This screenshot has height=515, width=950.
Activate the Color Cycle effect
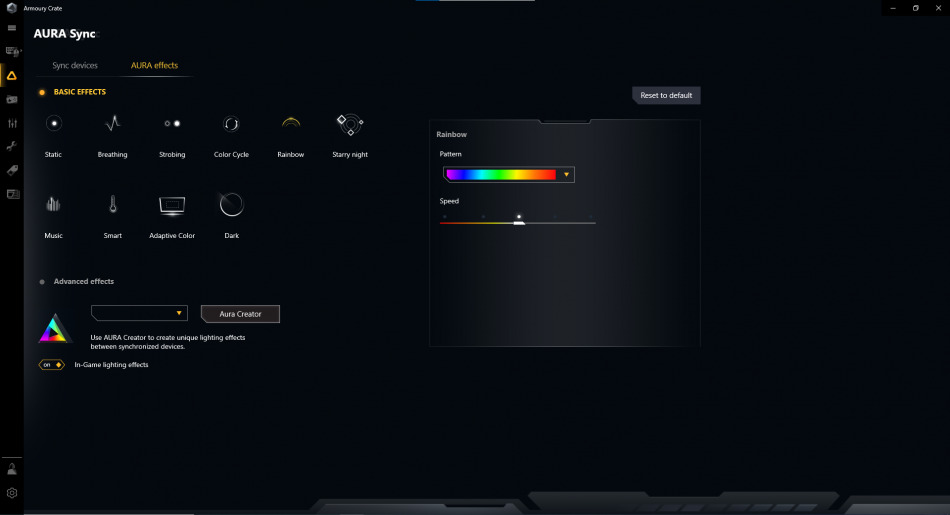click(231, 124)
